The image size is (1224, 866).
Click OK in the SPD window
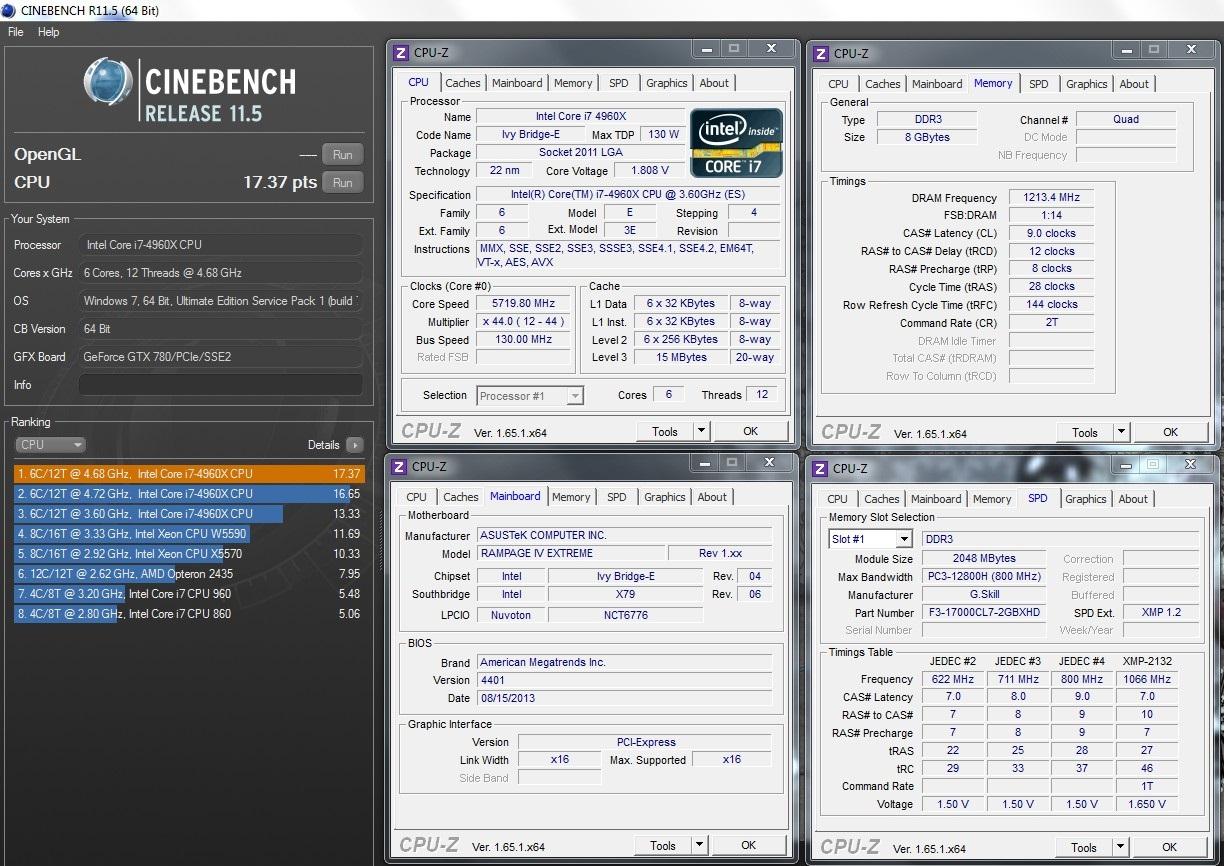1169,848
